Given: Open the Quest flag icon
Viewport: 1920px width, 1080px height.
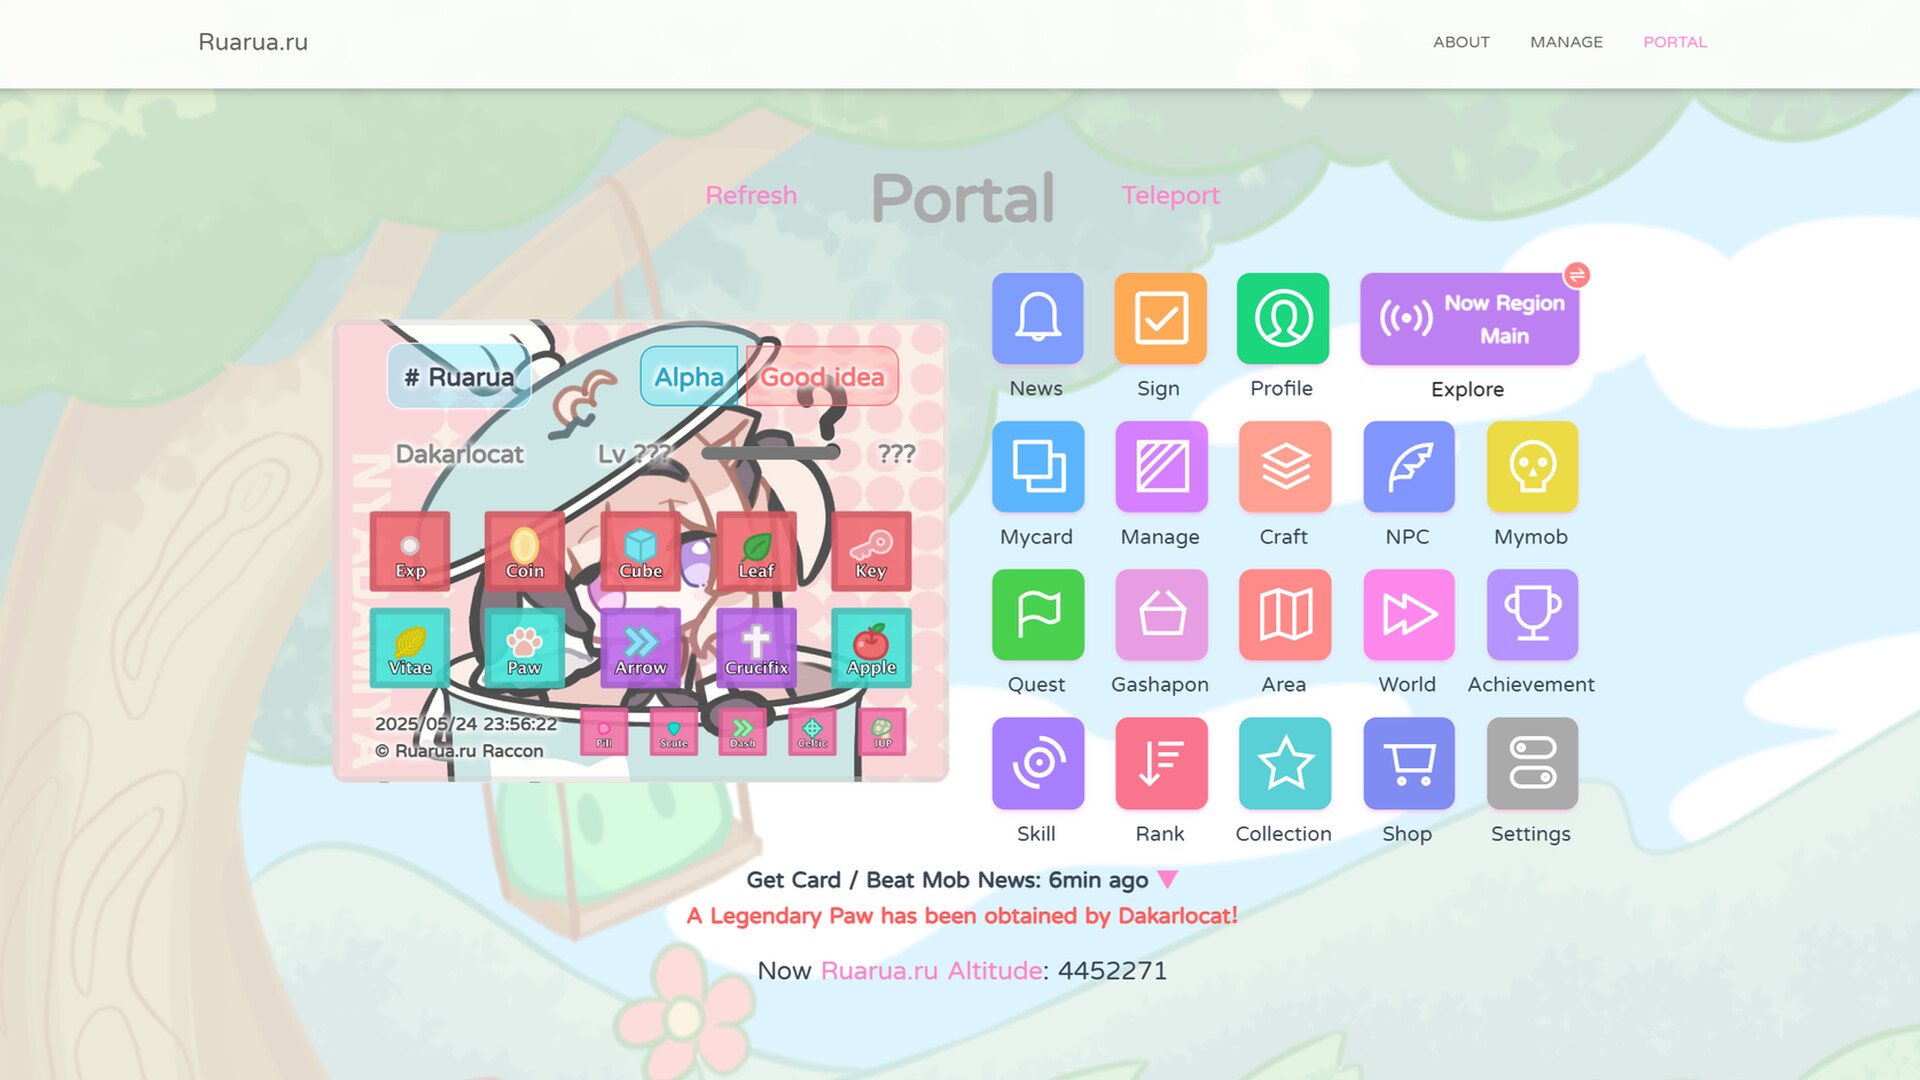Looking at the screenshot, I should [1037, 615].
